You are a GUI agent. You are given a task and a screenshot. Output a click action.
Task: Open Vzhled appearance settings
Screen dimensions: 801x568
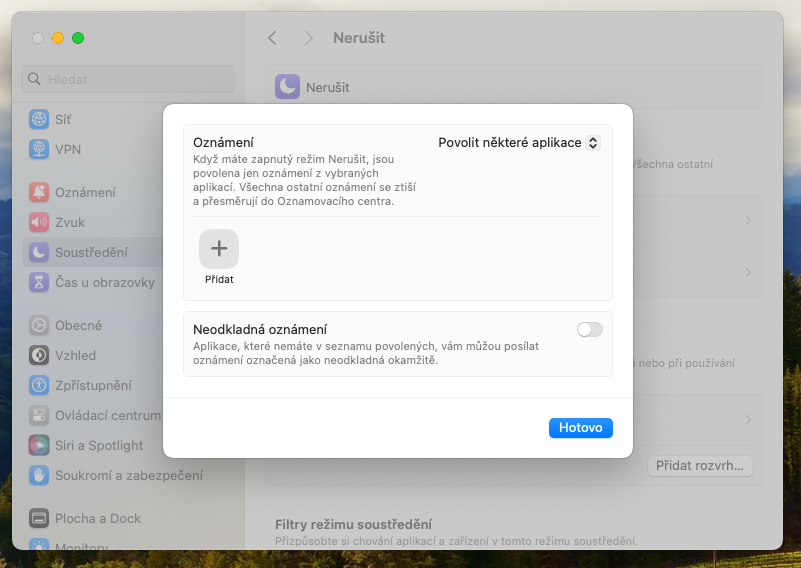(76, 355)
